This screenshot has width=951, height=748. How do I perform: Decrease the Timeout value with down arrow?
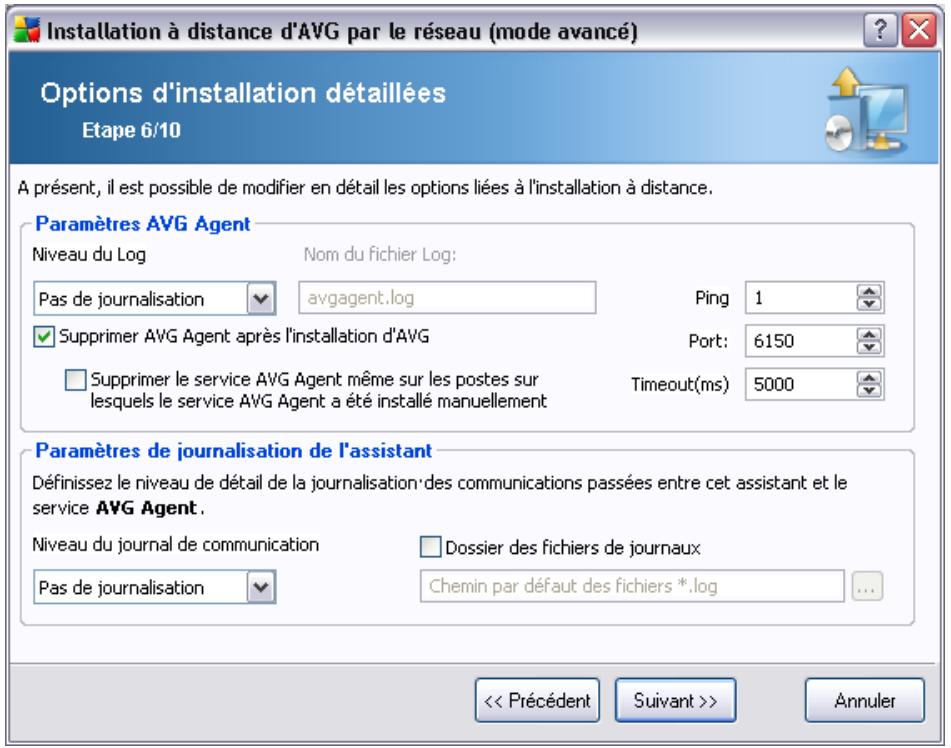[x=869, y=391]
